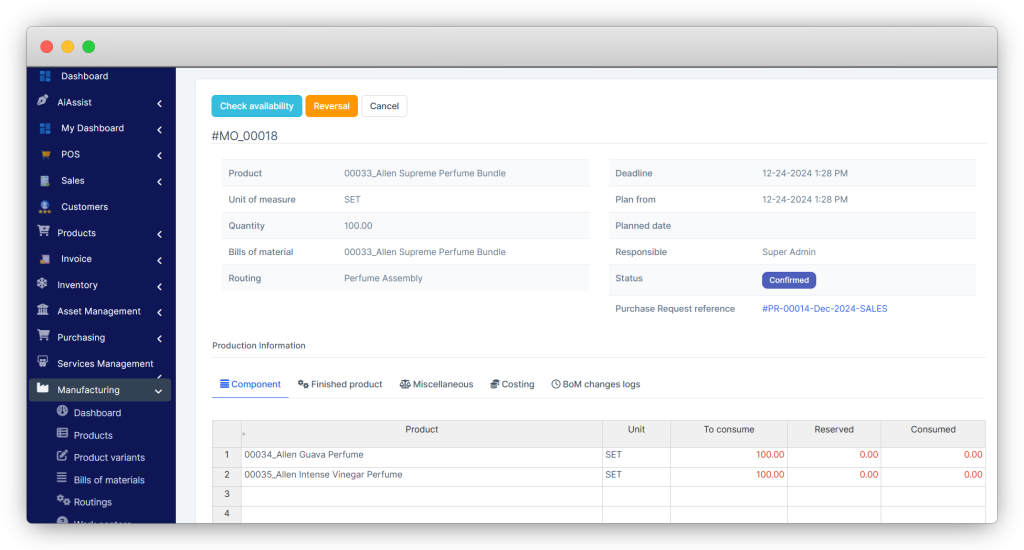Expand the Products menu chevron
The image size is (1024, 550).
pyautogui.click(x=159, y=234)
